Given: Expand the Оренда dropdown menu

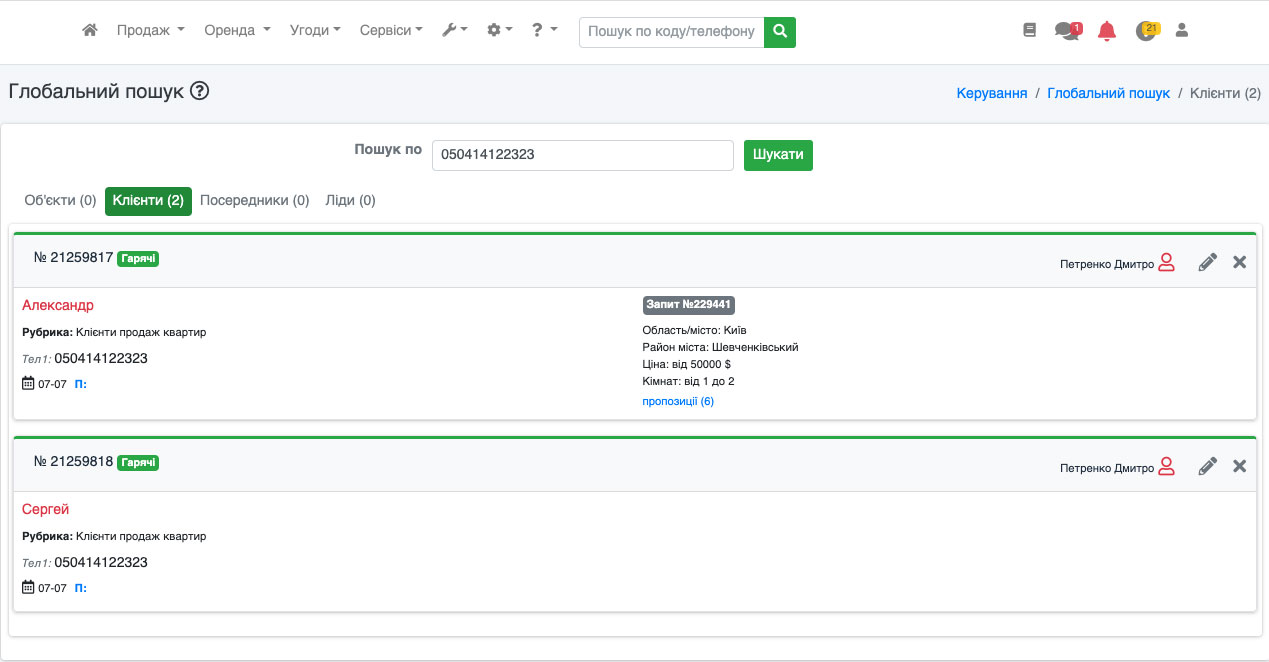Looking at the screenshot, I should click(x=237, y=31).
